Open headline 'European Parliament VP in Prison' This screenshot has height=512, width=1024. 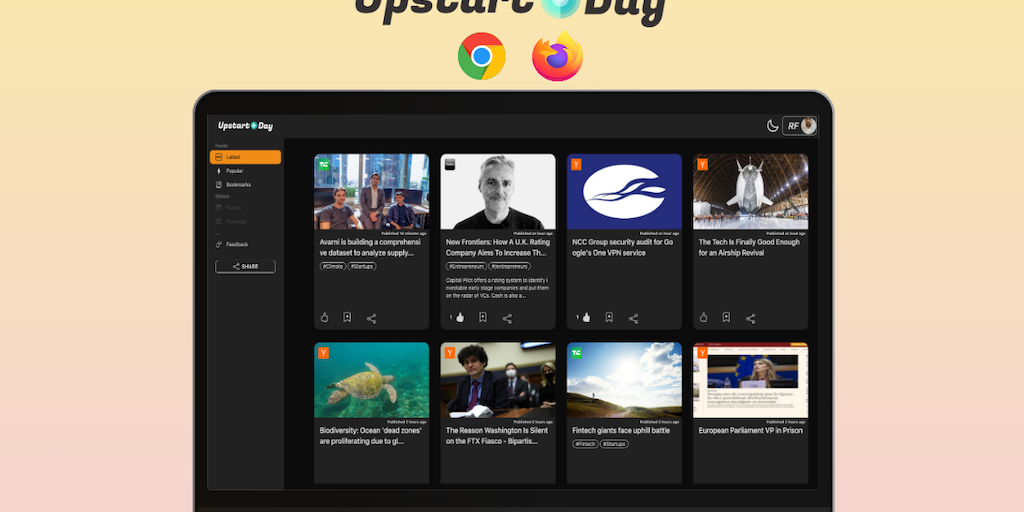click(x=750, y=431)
